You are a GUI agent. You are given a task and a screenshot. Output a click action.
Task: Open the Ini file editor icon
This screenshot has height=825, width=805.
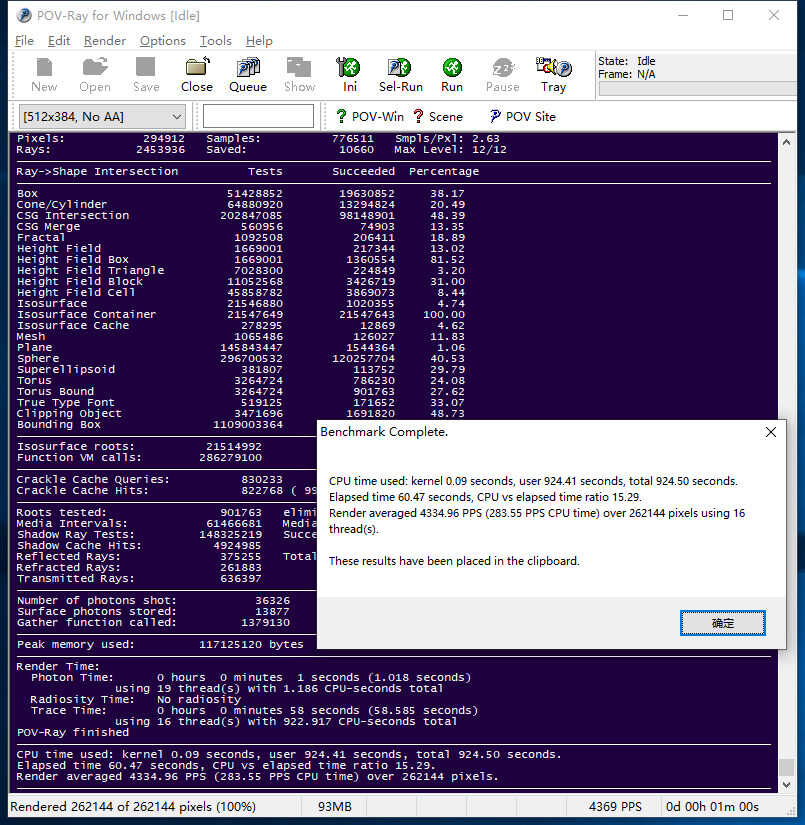[x=349, y=75]
